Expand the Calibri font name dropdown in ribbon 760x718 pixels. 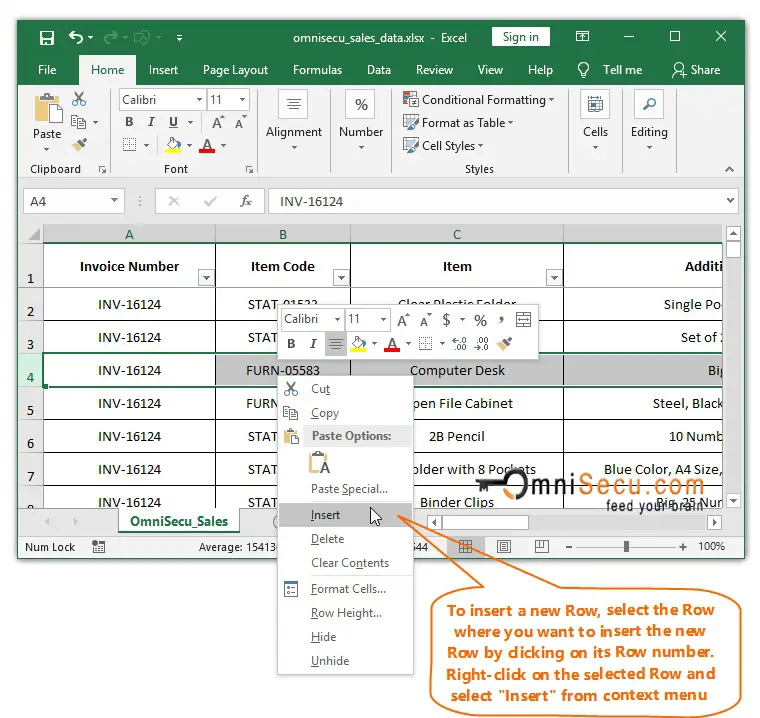pos(198,100)
